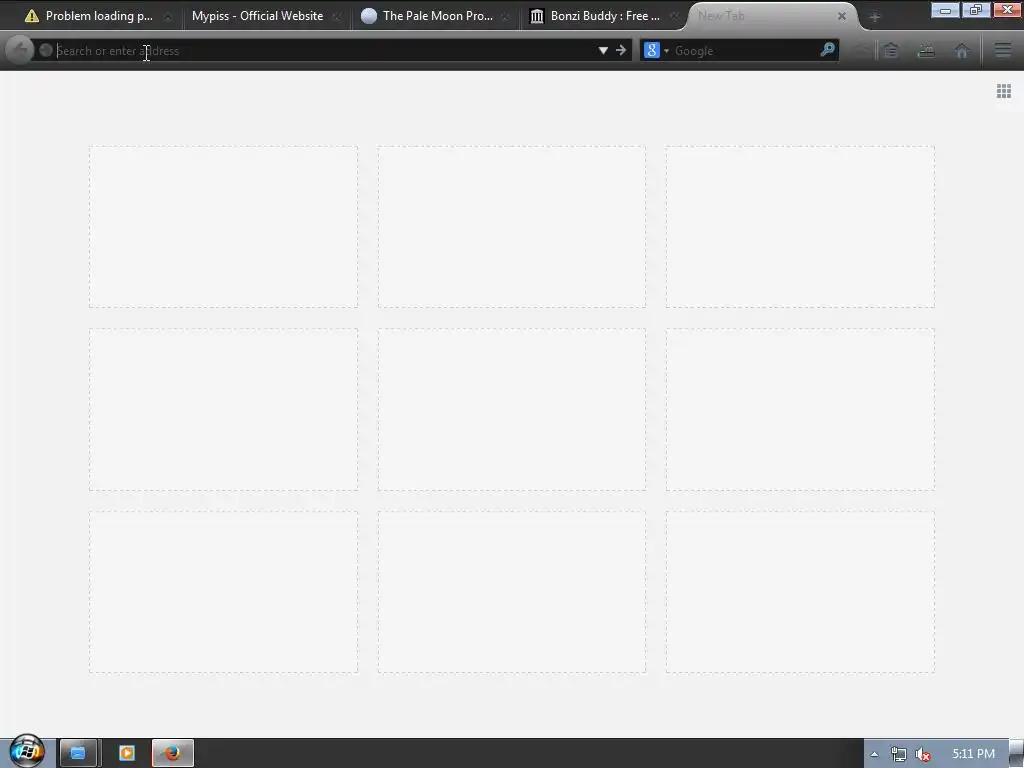Close the New Tab tab
The image size is (1024, 768).
(842, 16)
